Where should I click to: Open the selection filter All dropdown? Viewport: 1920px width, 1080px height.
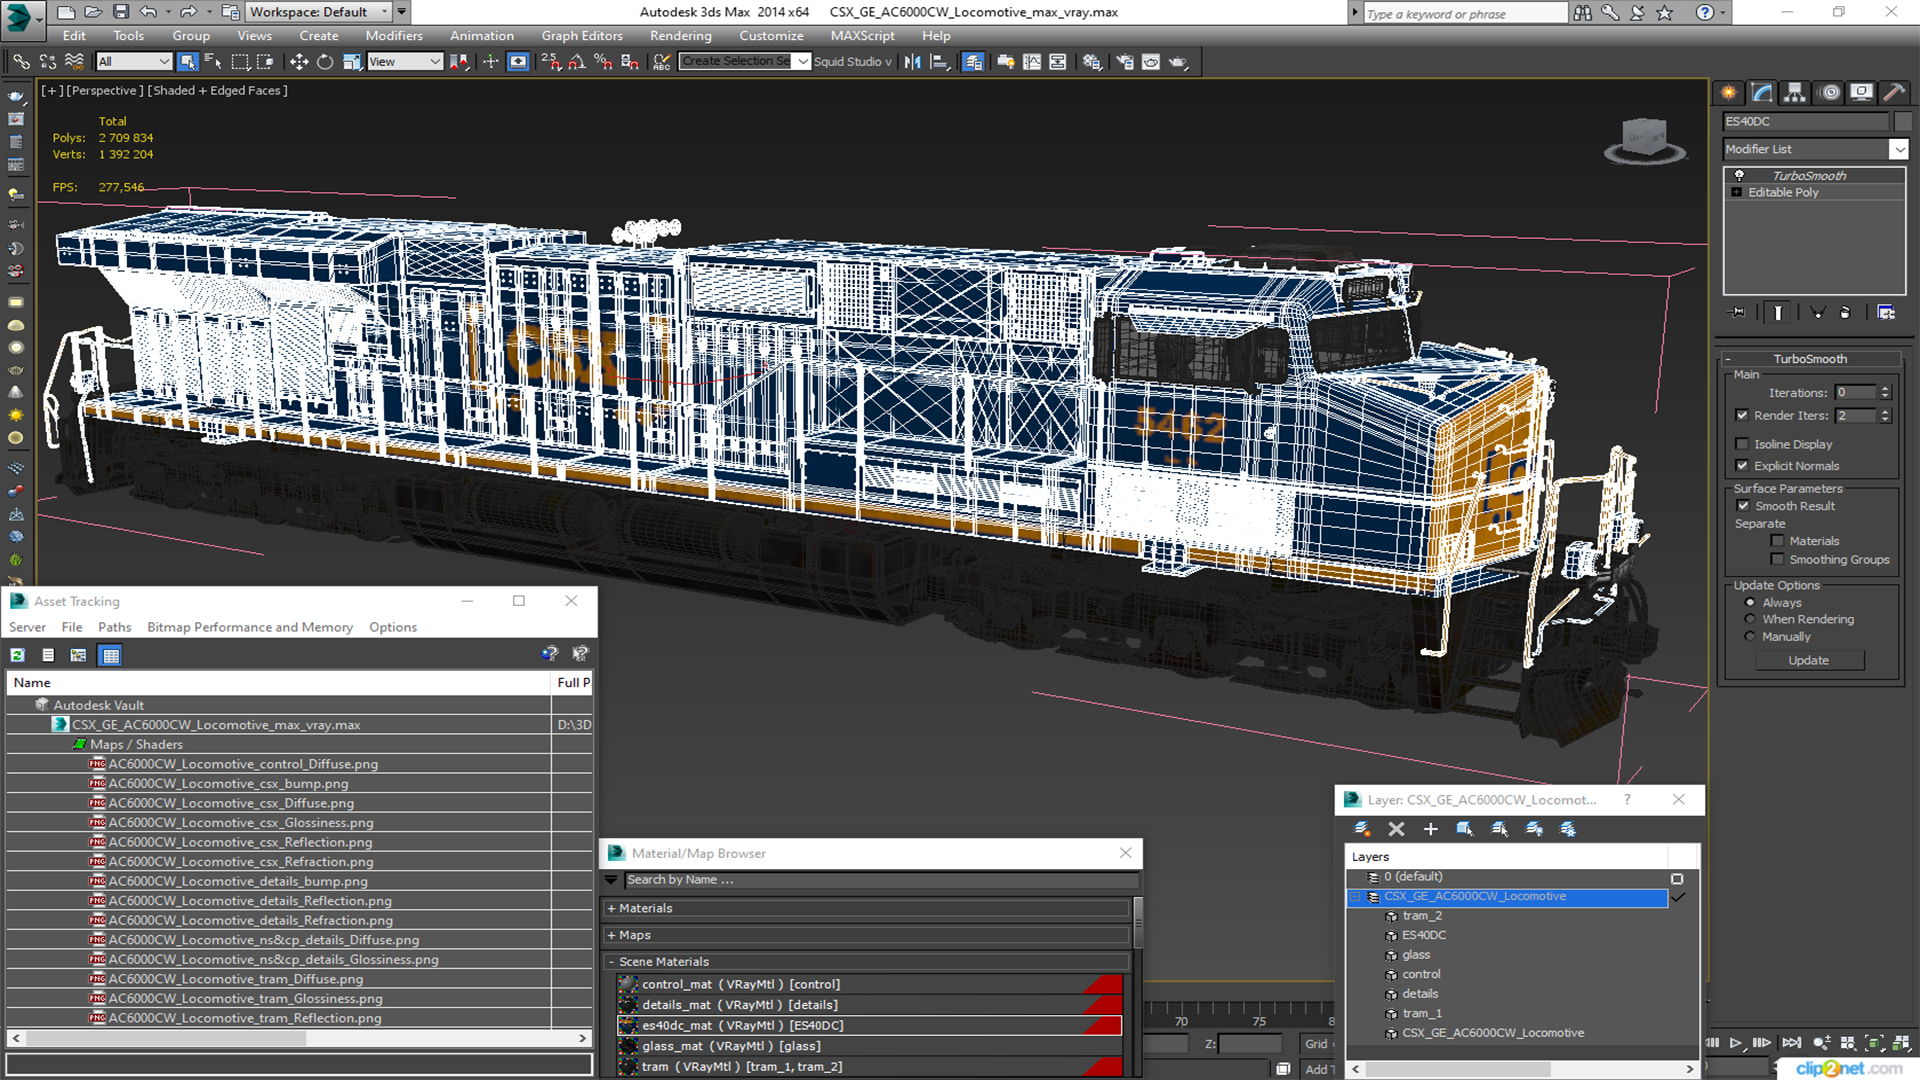[134, 62]
